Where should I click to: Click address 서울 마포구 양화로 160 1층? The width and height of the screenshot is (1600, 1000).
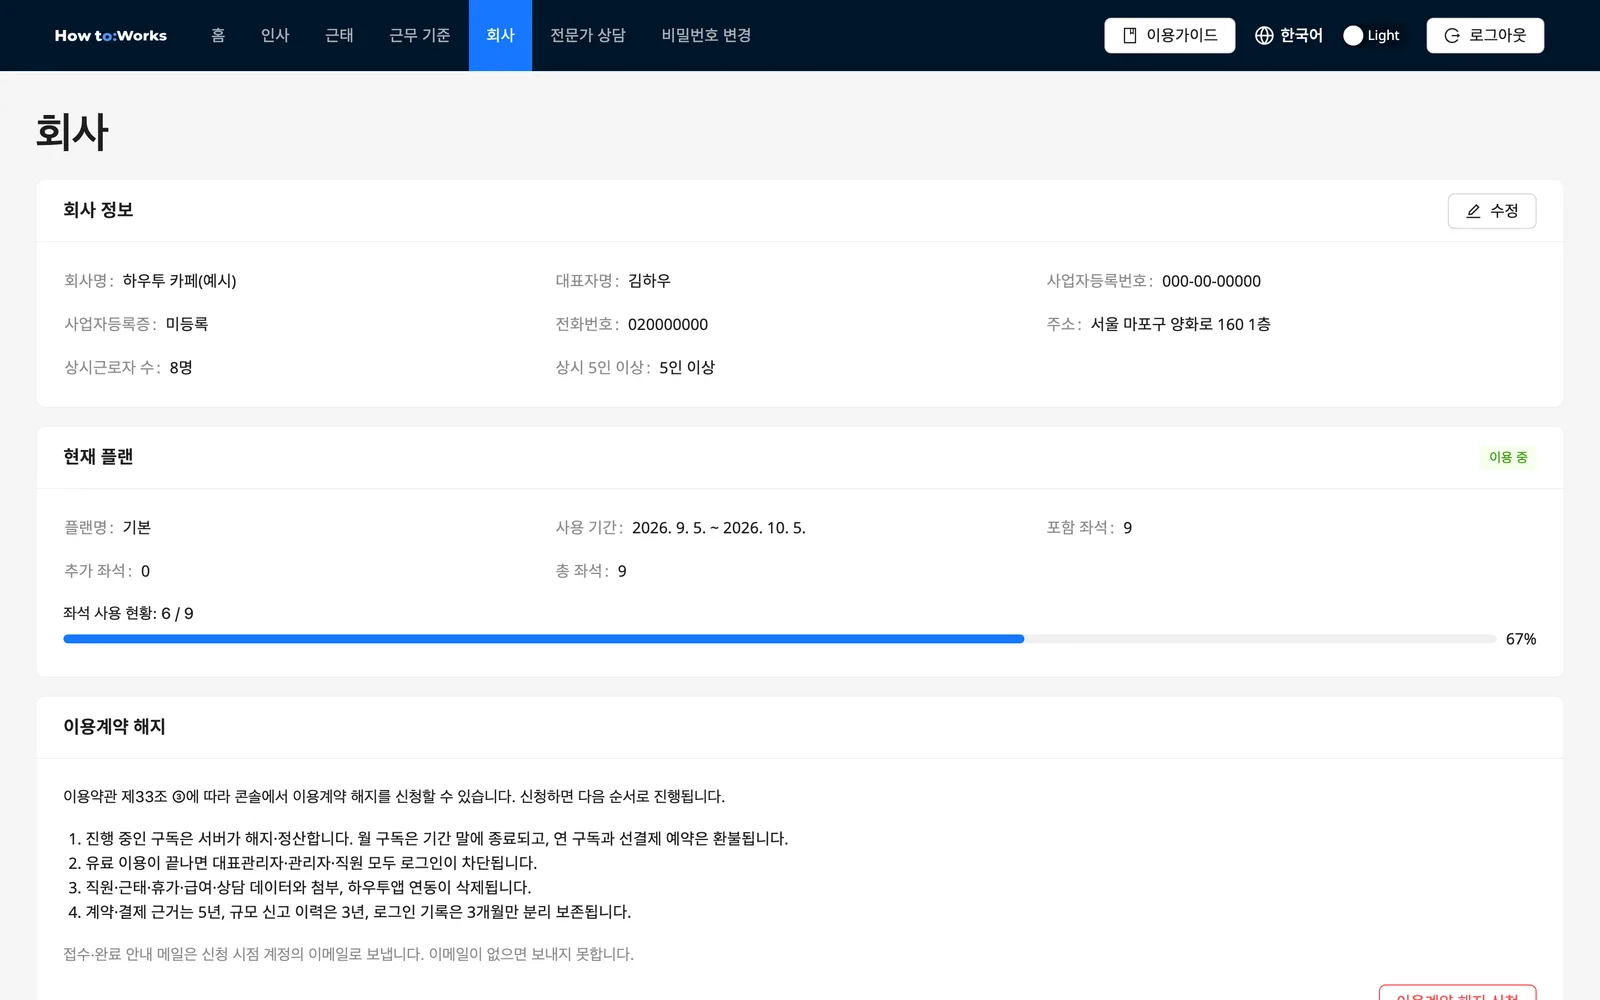[1180, 324]
